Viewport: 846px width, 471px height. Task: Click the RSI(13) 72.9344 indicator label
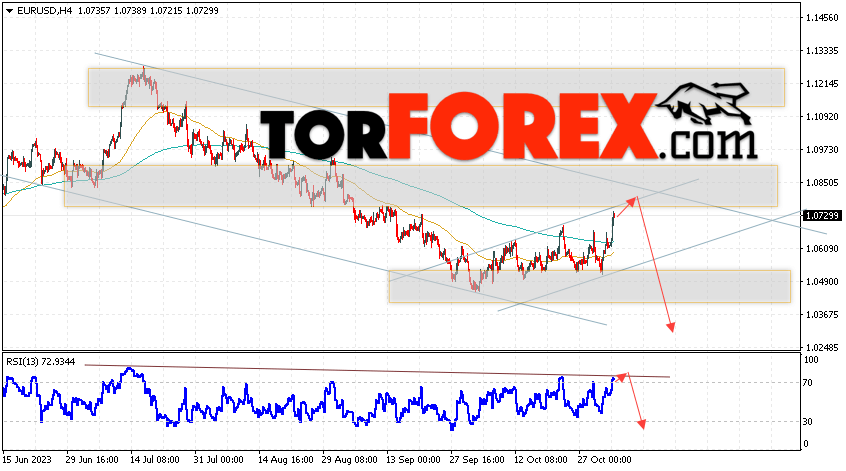click(x=40, y=361)
